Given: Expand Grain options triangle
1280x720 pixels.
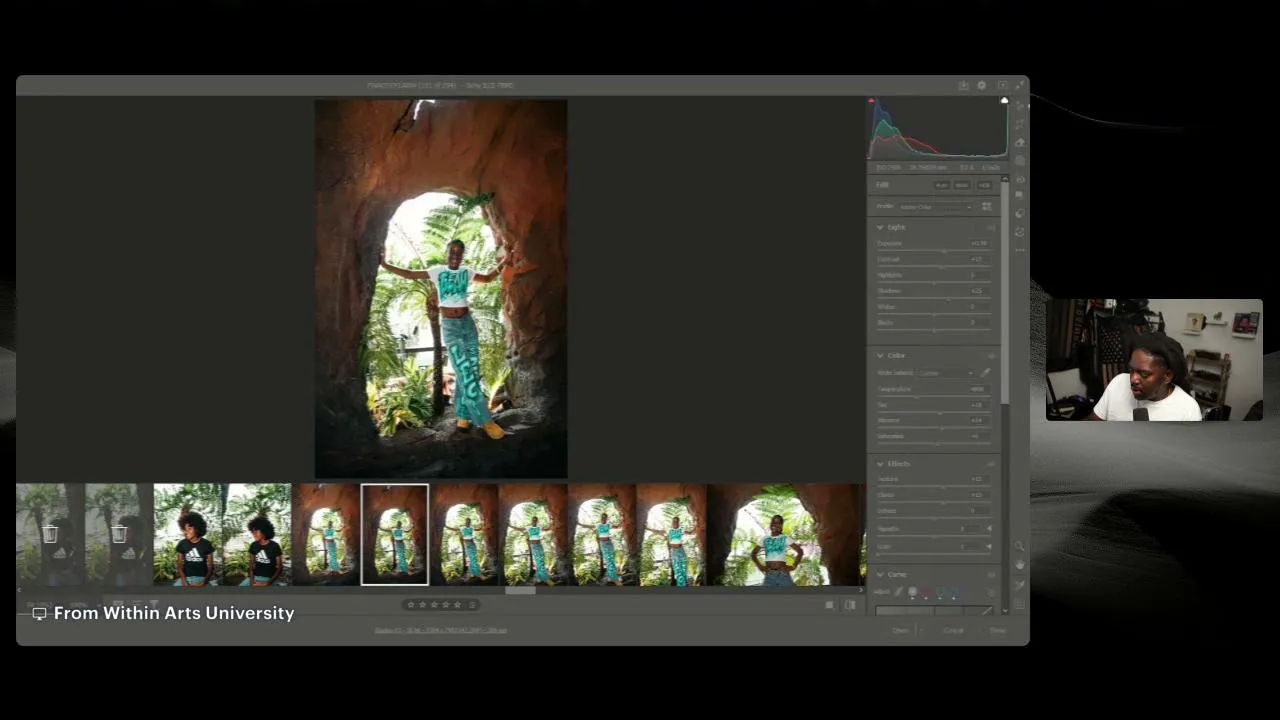Looking at the screenshot, I should pyautogui.click(x=989, y=546).
